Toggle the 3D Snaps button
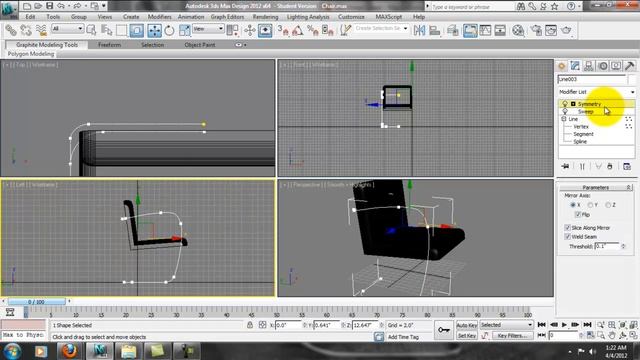 click(283, 30)
